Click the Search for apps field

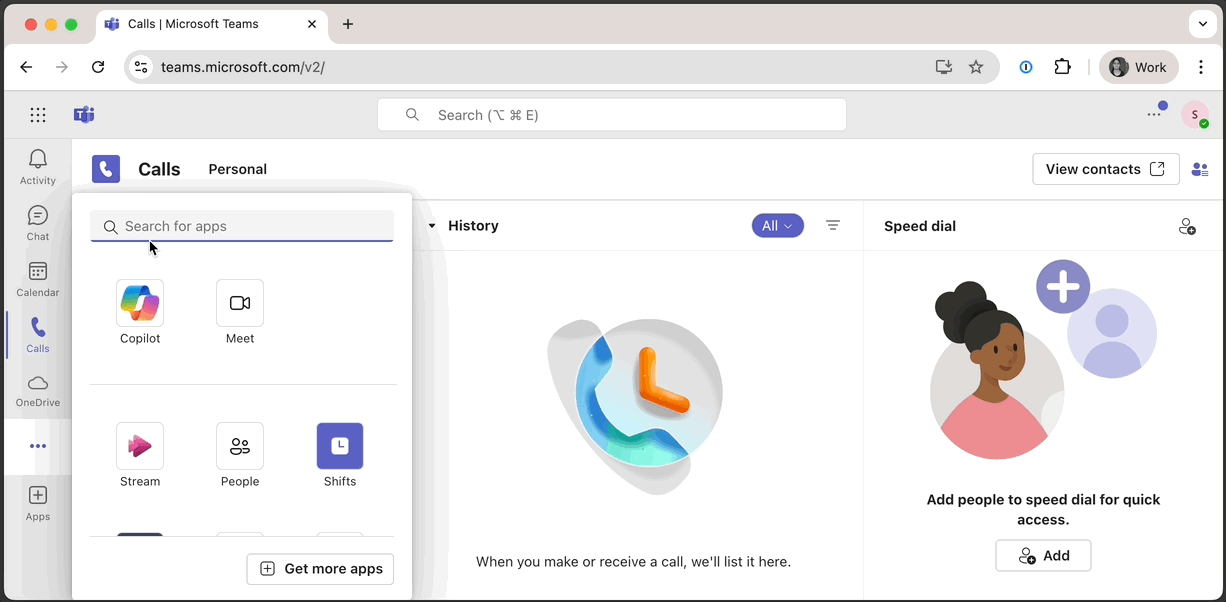point(242,226)
